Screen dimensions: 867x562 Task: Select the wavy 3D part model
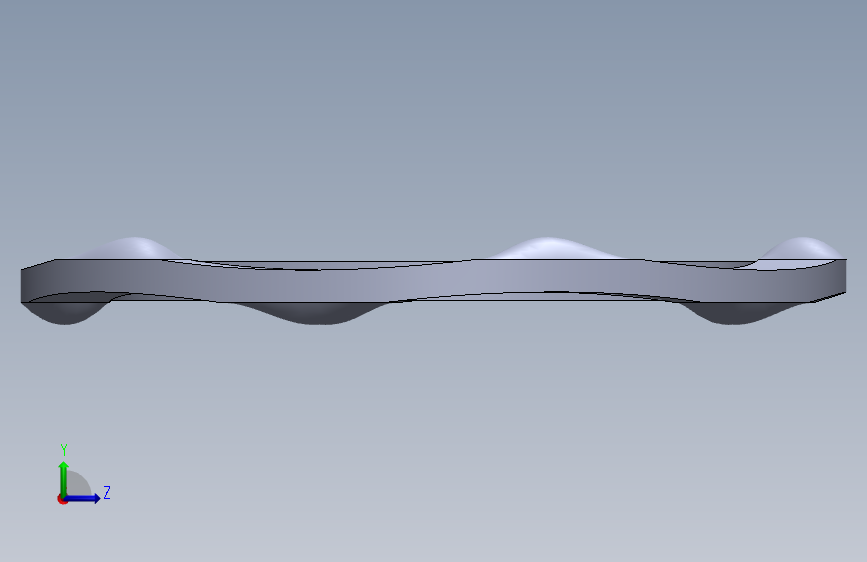[x=434, y=281]
